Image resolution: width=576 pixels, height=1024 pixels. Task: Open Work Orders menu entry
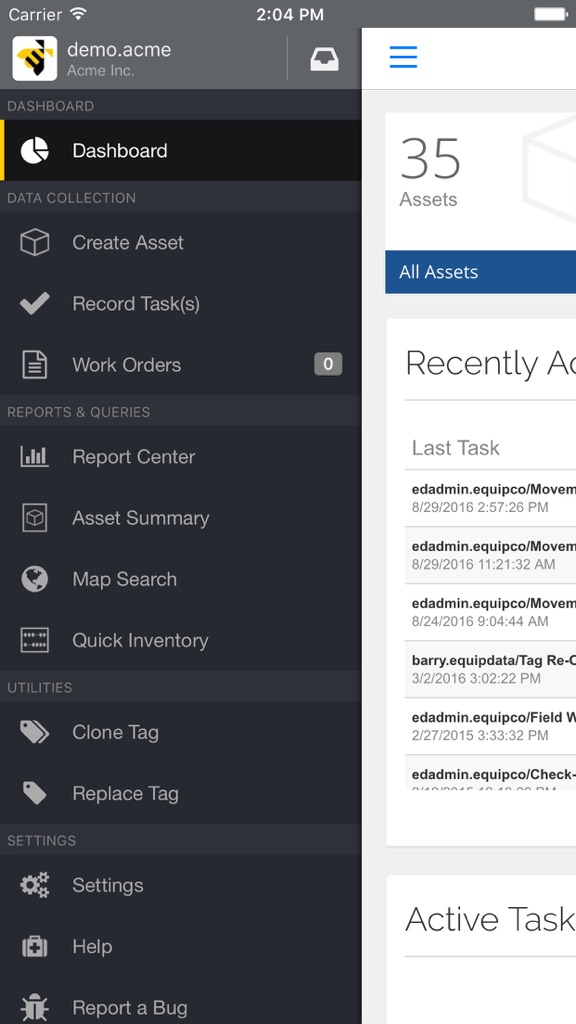point(180,364)
